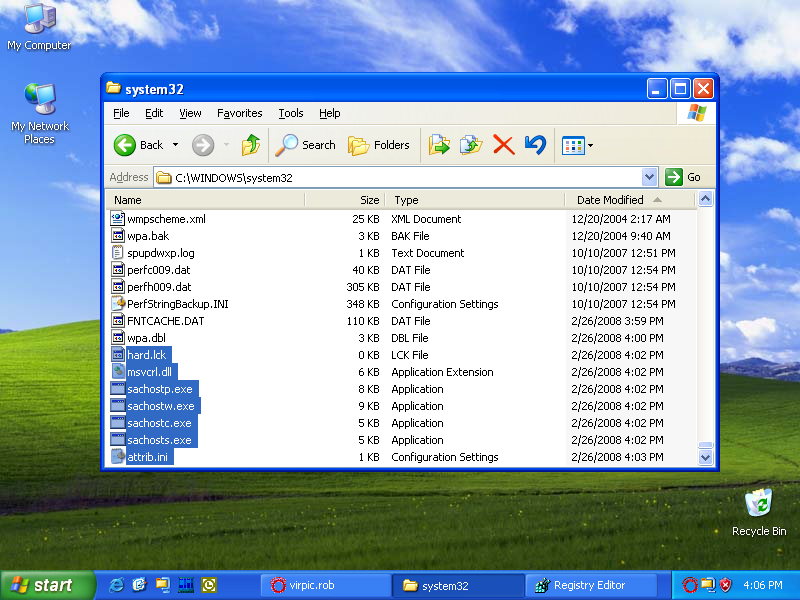Select wpa.dbl file

point(146,338)
